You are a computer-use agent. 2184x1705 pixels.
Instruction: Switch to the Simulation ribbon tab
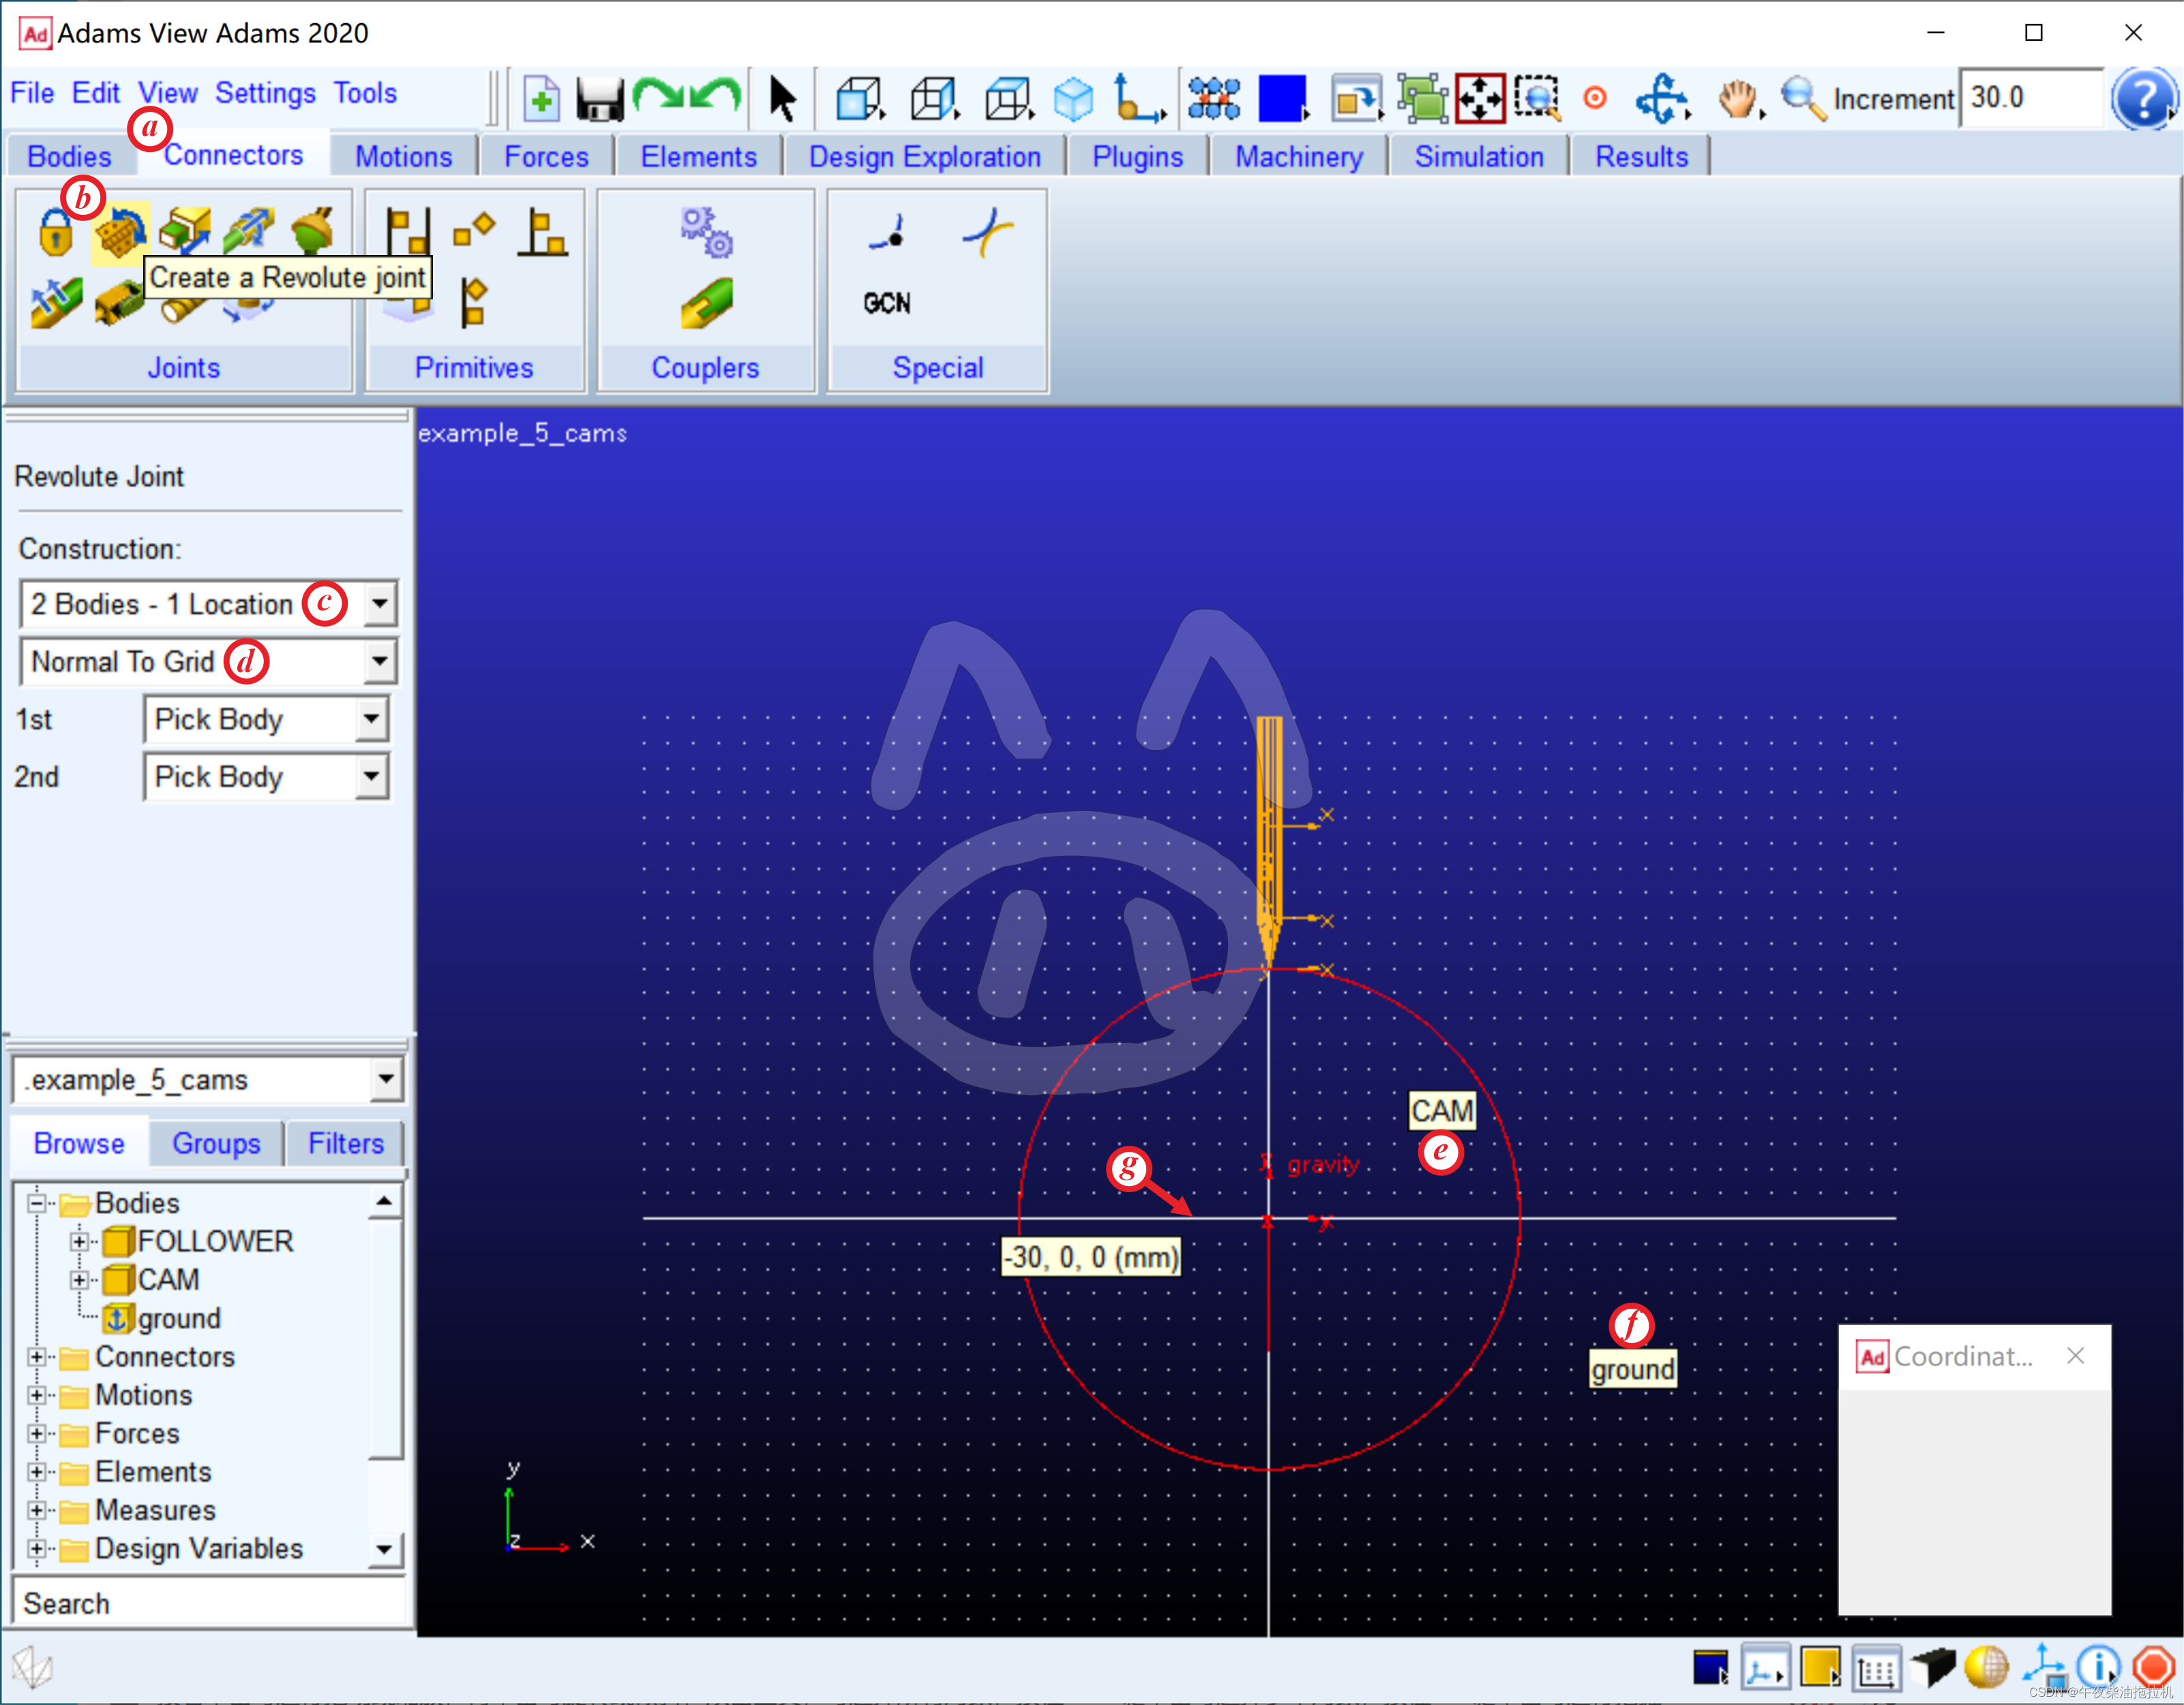[x=1478, y=157]
